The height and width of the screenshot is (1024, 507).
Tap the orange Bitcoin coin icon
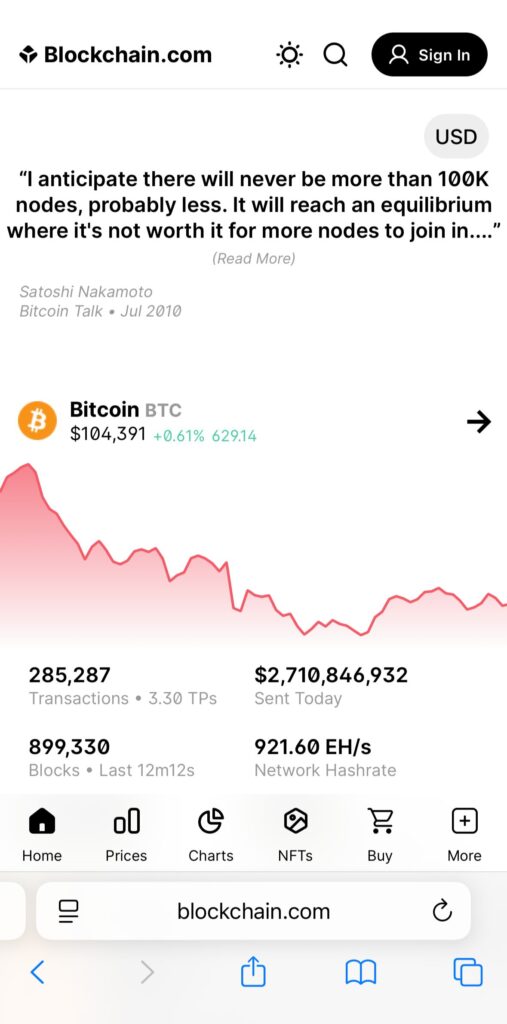pos(37,421)
